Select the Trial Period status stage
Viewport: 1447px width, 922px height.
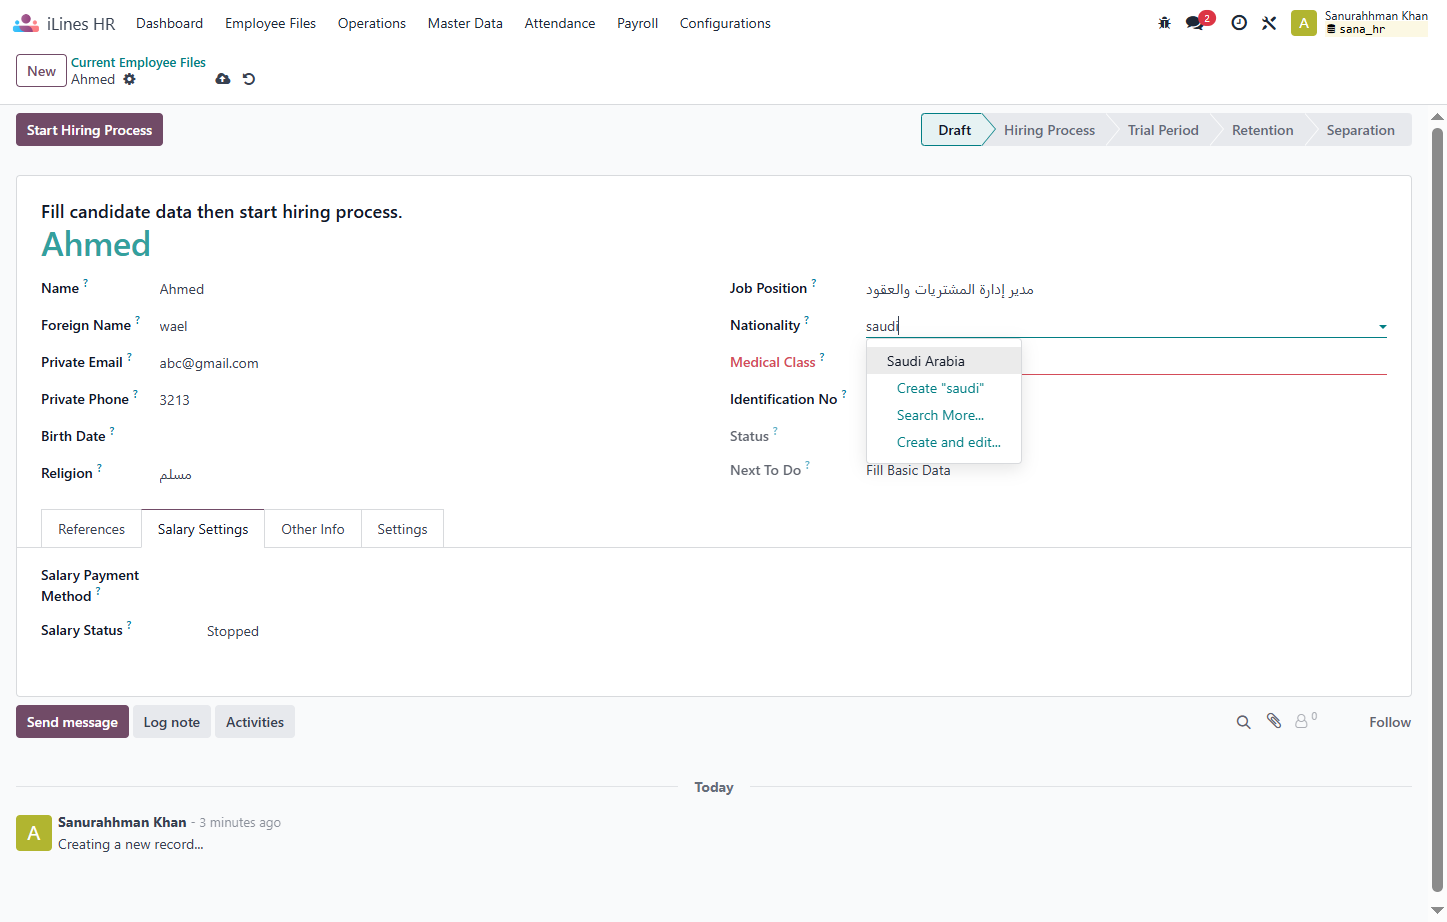pyautogui.click(x=1163, y=130)
